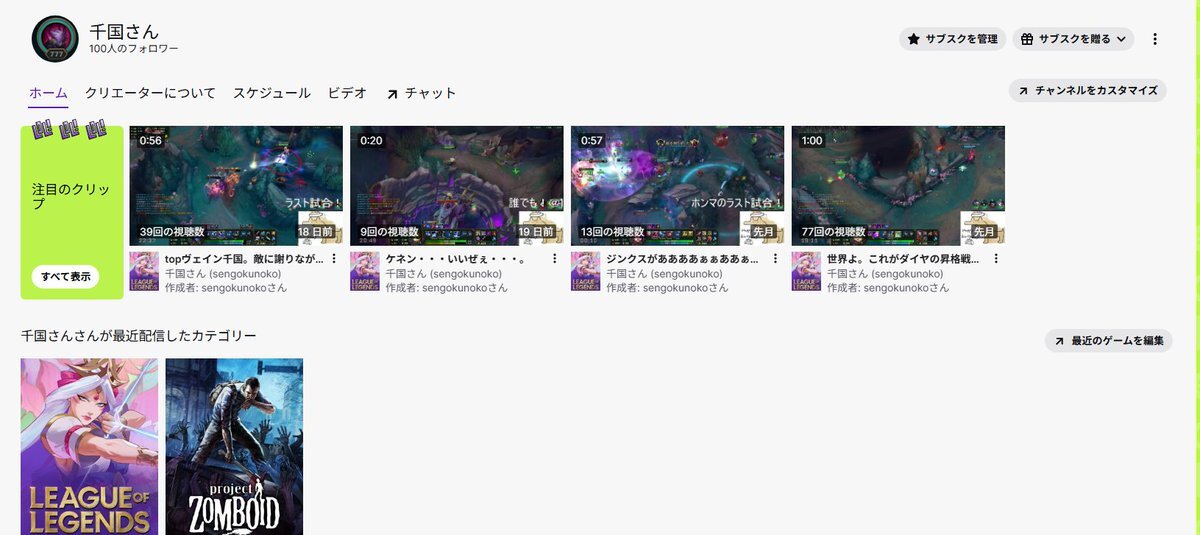Image resolution: width=1200 pixels, height=535 pixels.
Task: Open clip title ケネン・・・いいぜぇ・・・。
Action: point(456,259)
